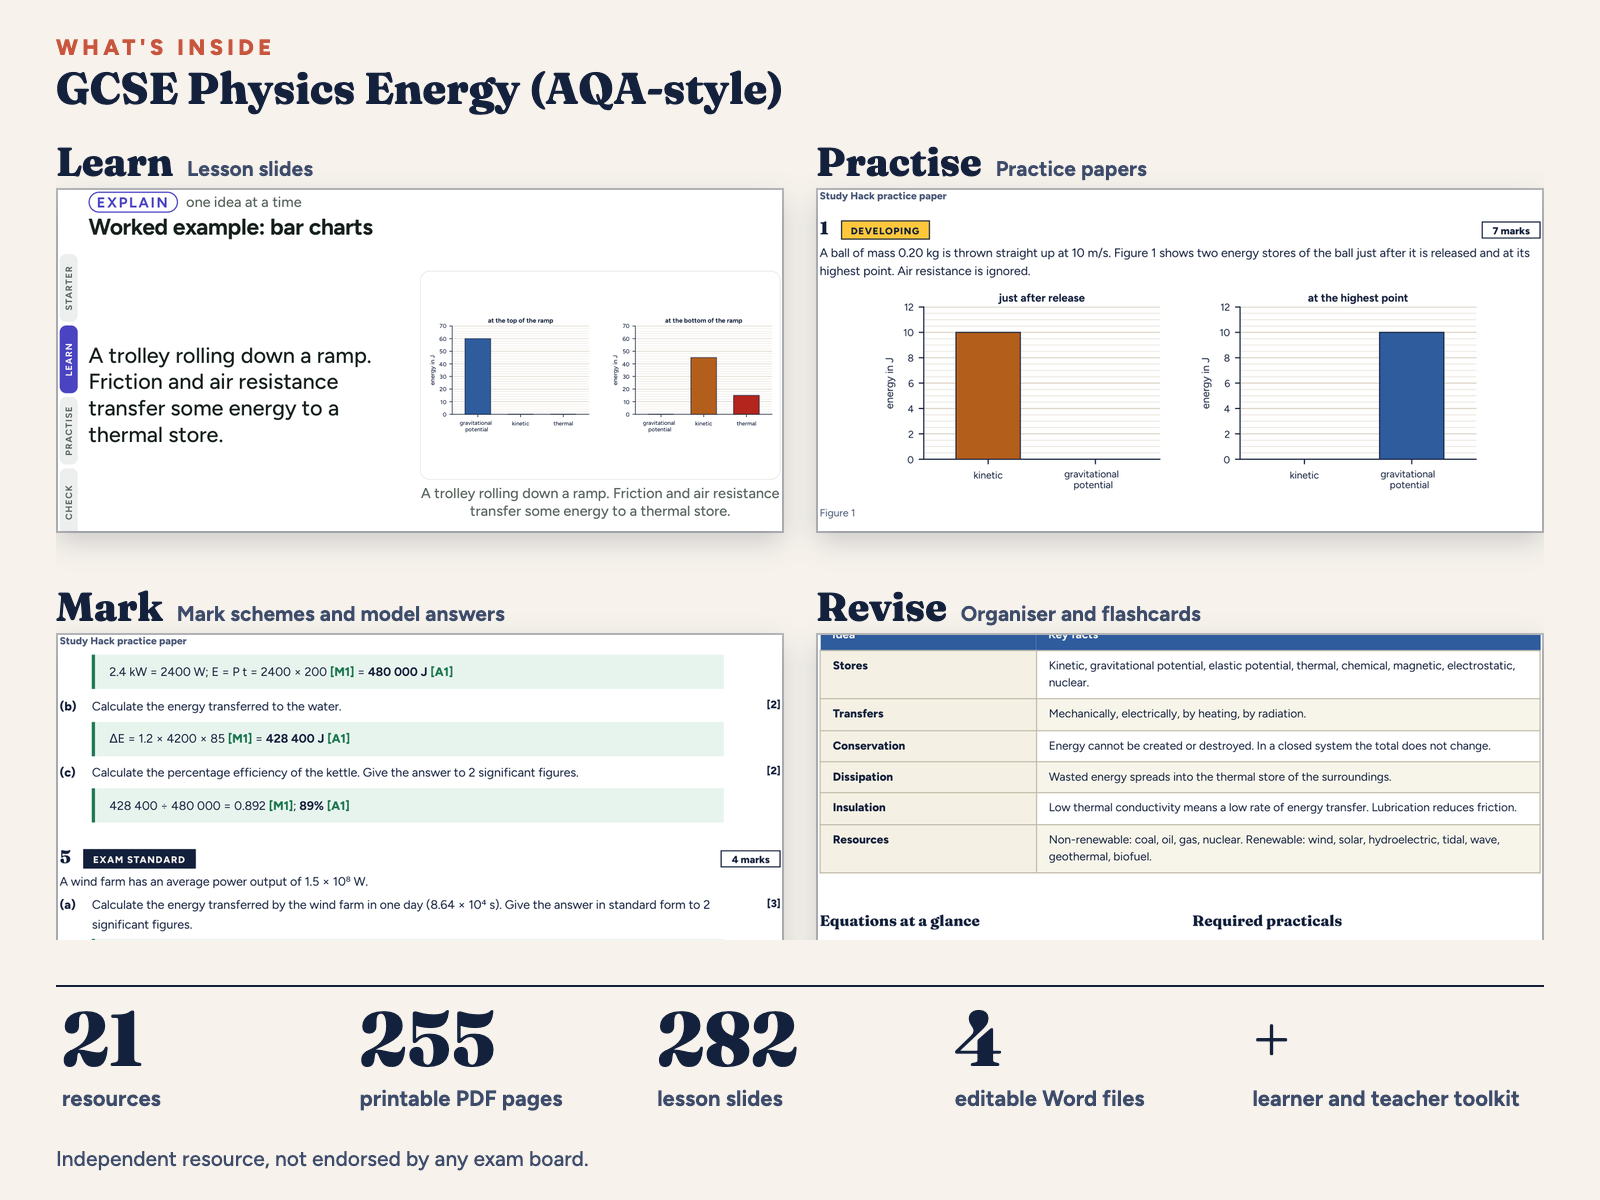Image resolution: width=1600 pixels, height=1200 pixels.
Task: Click the '21 resources' statistic
Action: coord(111,1060)
